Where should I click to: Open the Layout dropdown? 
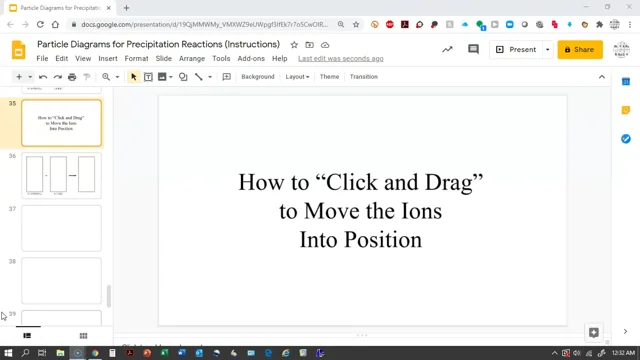(x=297, y=77)
